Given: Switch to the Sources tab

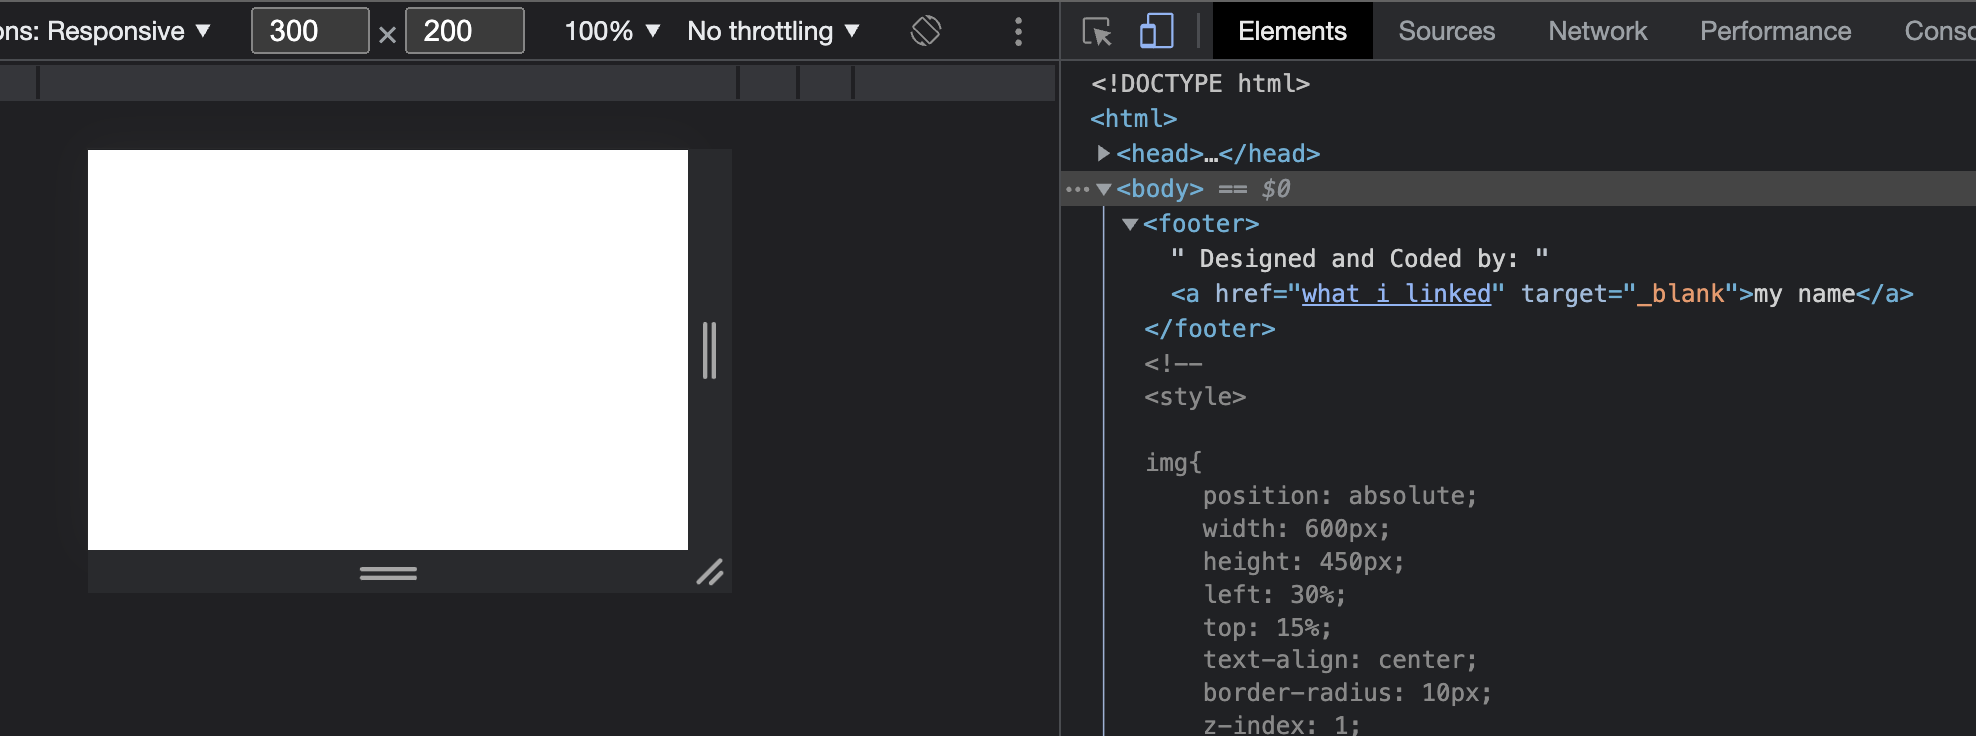Looking at the screenshot, I should tap(1446, 31).
